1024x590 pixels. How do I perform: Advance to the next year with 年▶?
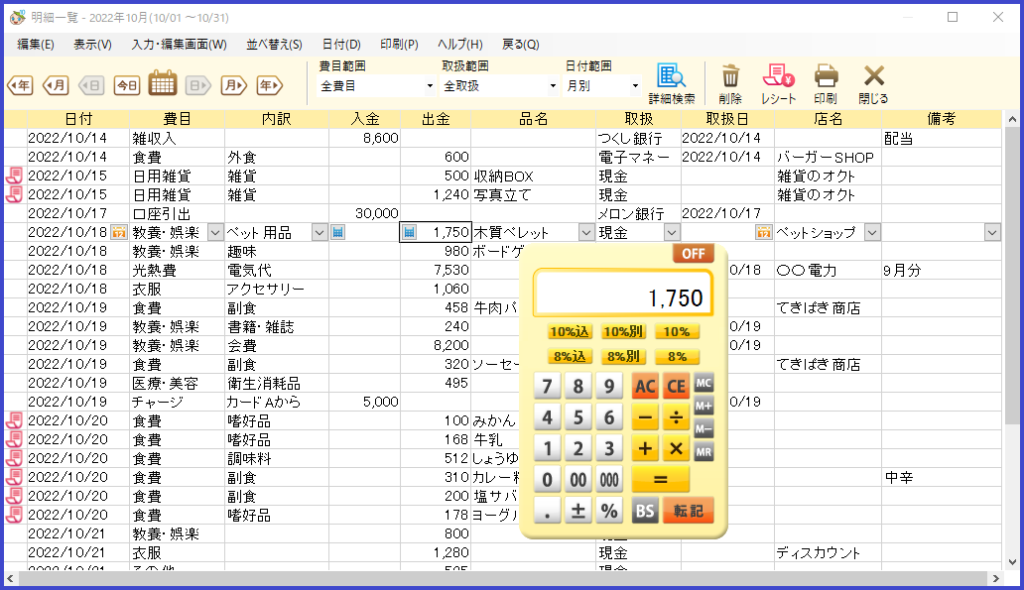pos(269,86)
